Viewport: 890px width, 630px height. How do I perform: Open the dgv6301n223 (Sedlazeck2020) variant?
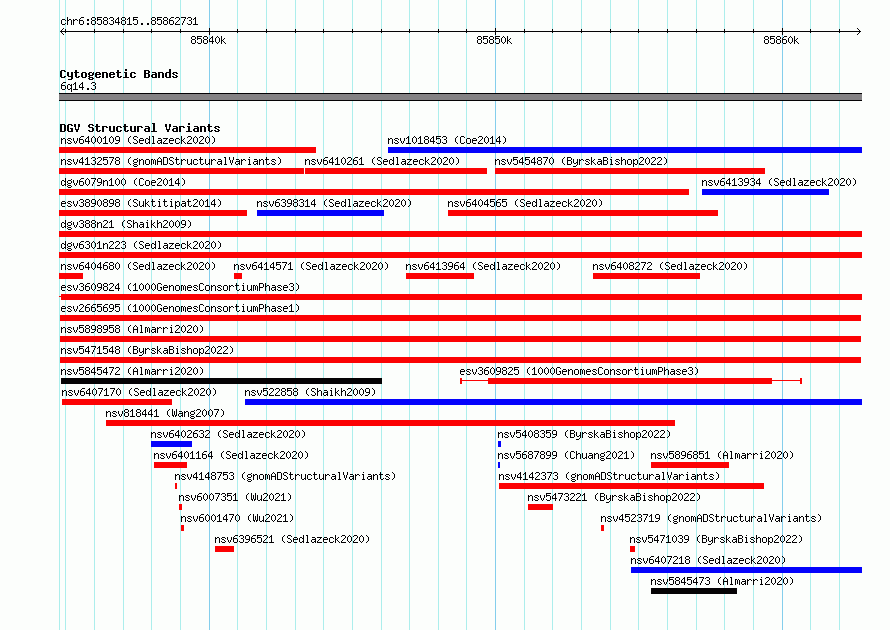(460, 255)
